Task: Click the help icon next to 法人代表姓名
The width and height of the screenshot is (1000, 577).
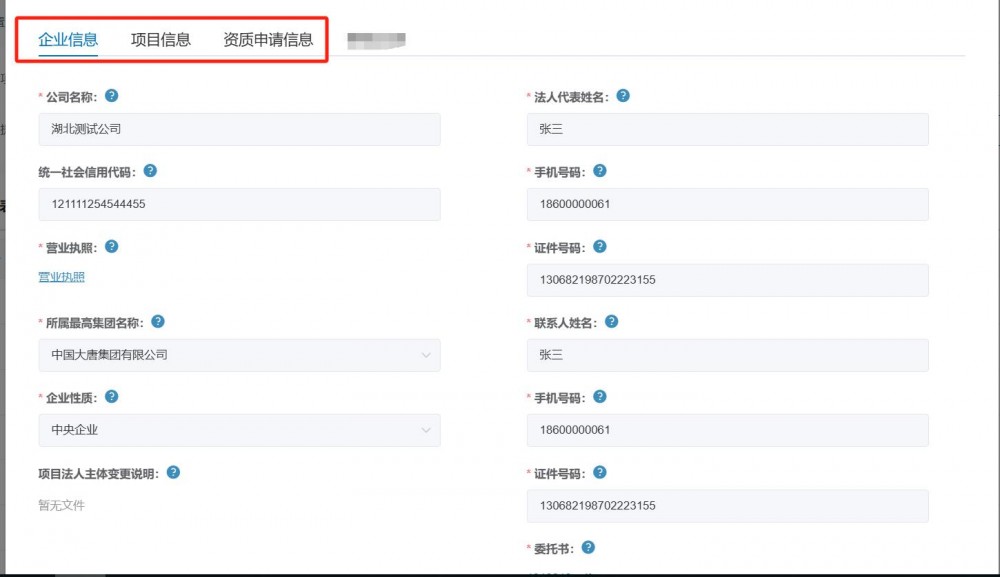Action: [623, 96]
